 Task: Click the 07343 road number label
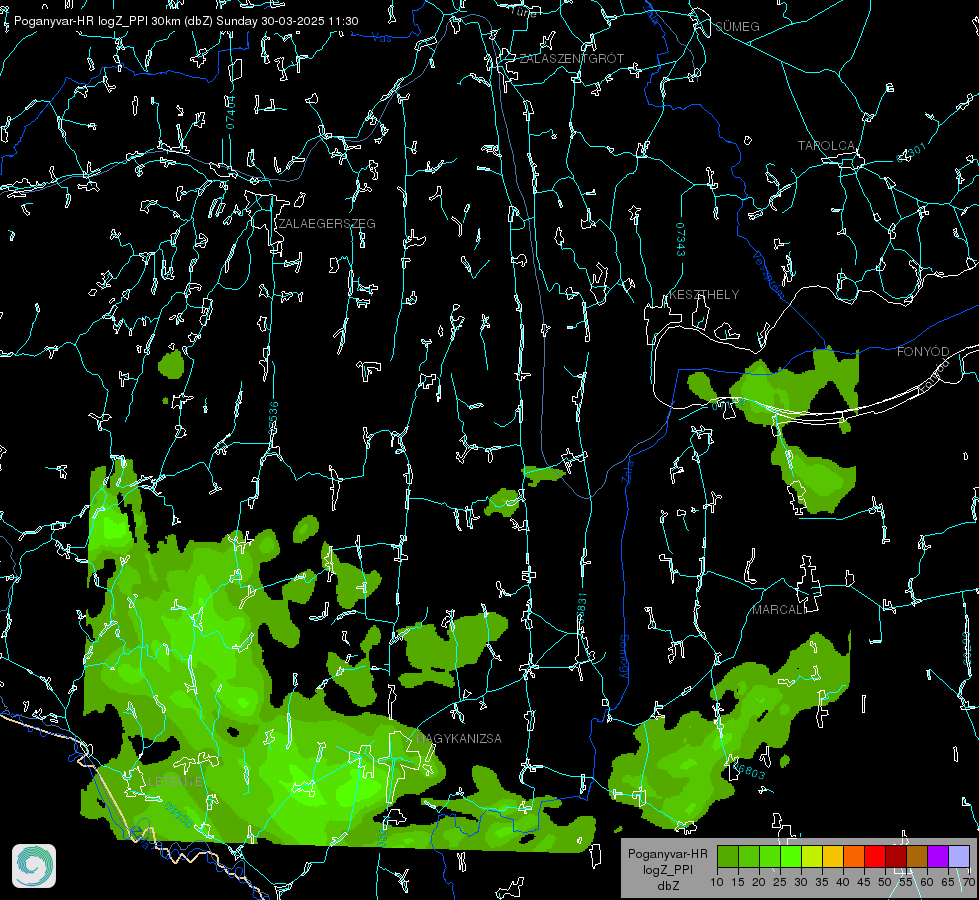point(680,239)
